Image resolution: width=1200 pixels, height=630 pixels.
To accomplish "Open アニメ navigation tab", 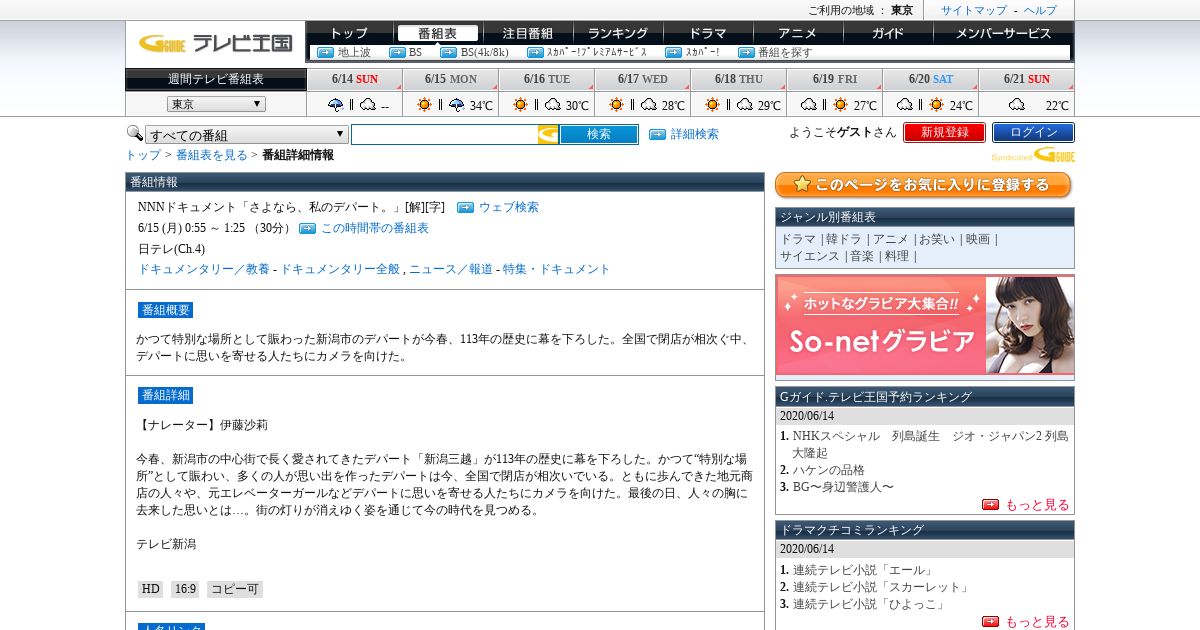I will 797,33.
